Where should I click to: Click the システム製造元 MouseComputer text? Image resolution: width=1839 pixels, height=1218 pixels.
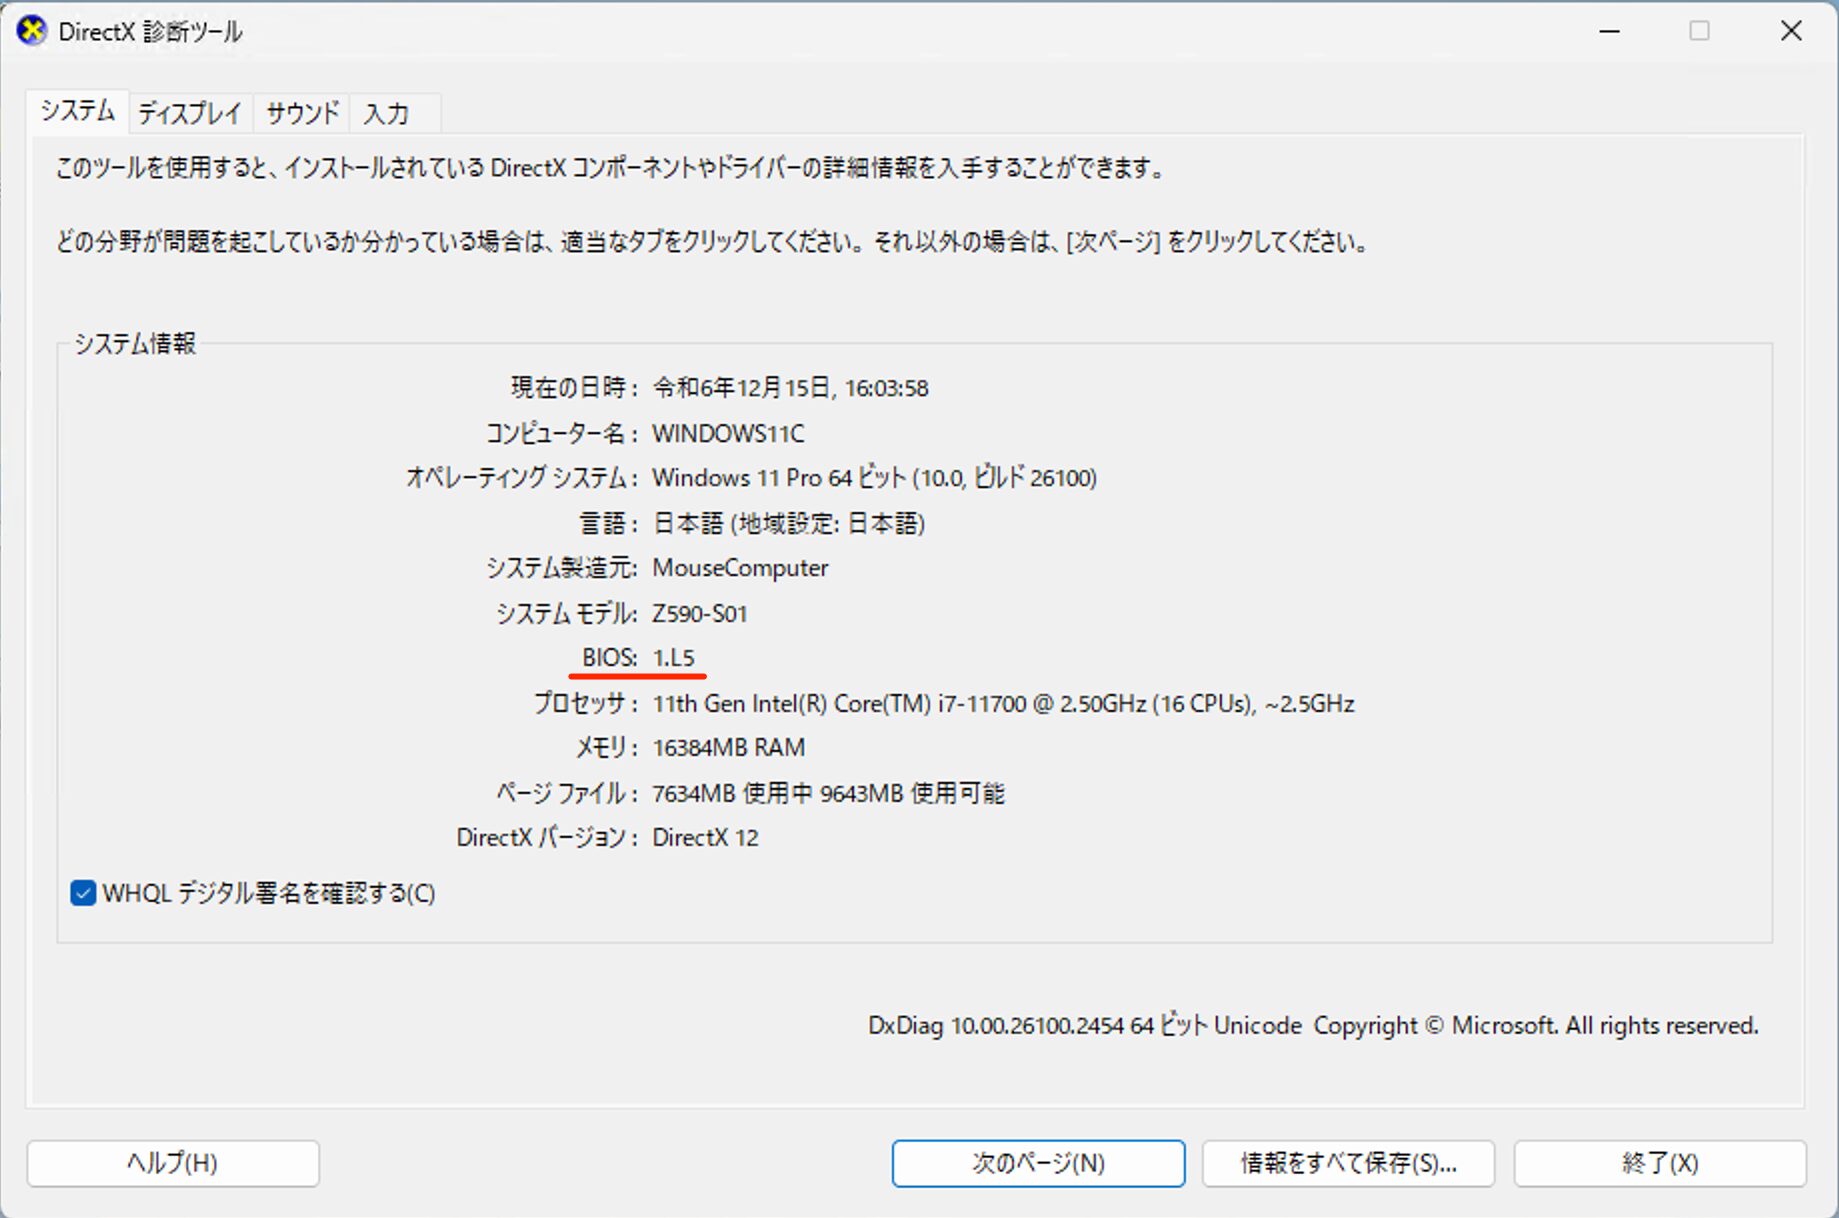pos(739,568)
